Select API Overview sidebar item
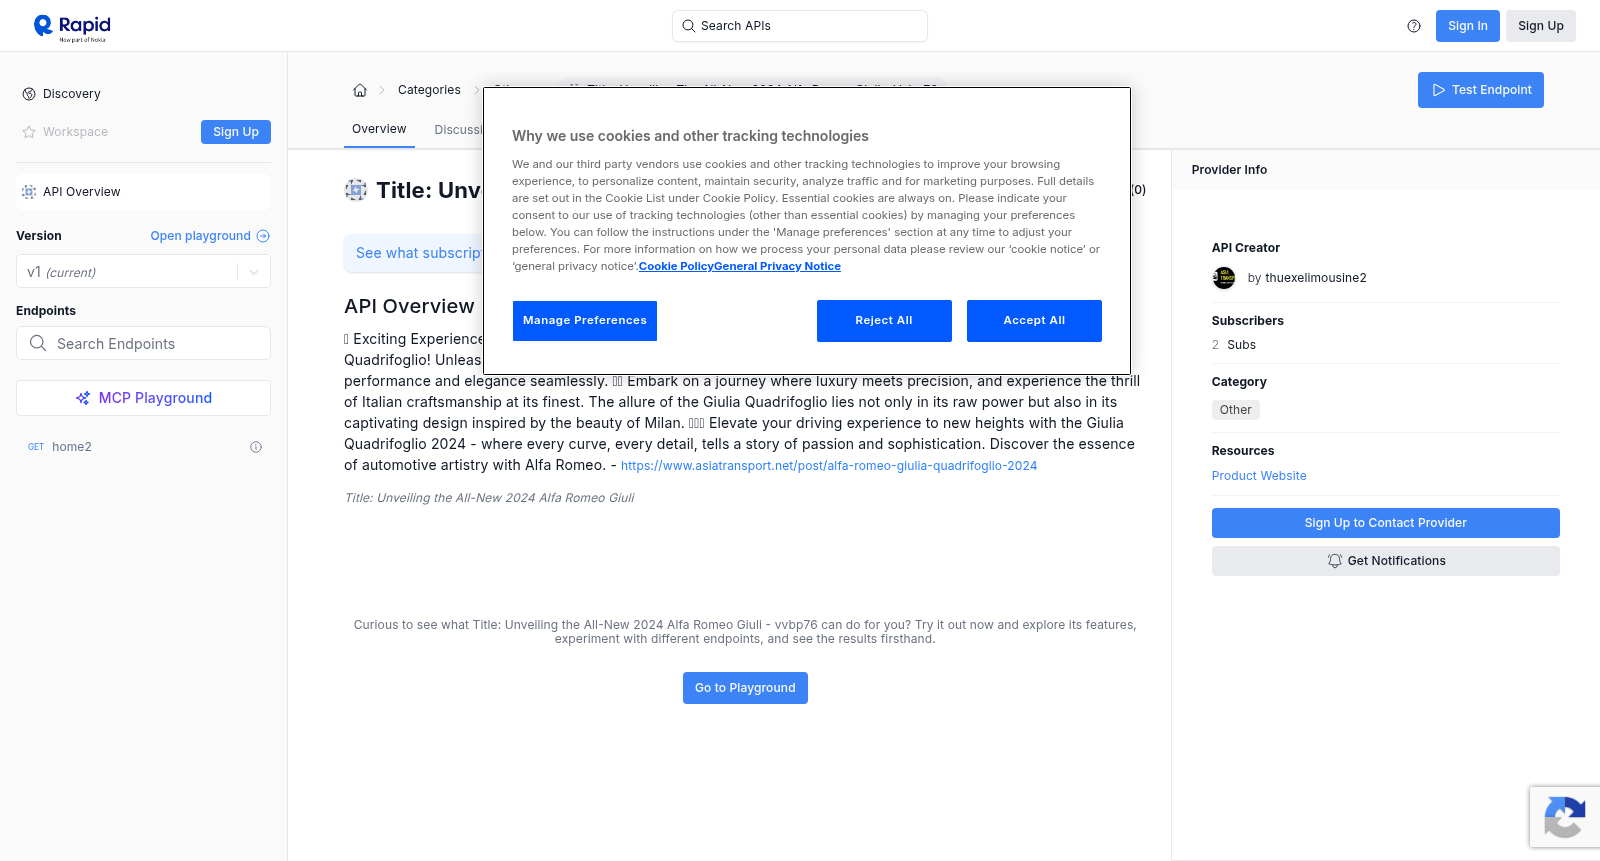Screen dimensions: 1600x861 point(143,192)
